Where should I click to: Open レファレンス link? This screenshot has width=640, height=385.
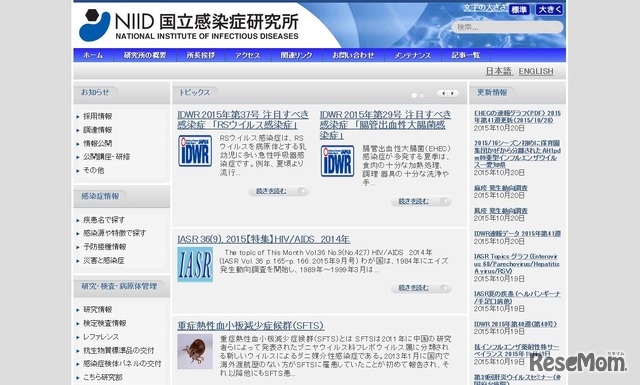point(101,337)
